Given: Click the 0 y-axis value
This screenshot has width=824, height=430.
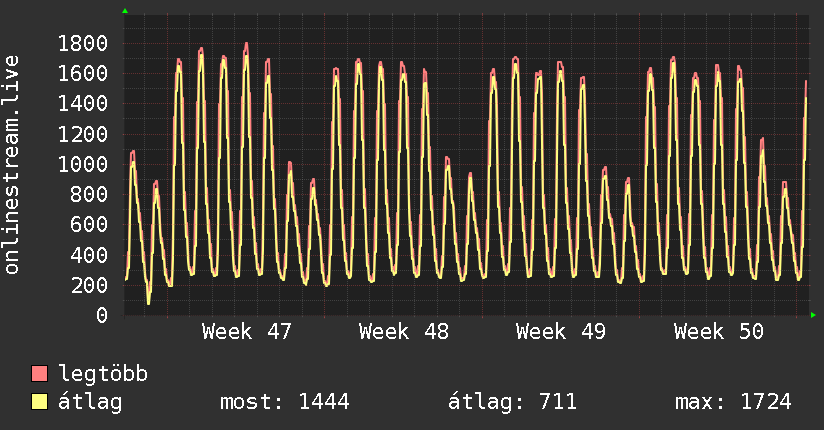Looking at the screenshot, I should click(102, 315).
